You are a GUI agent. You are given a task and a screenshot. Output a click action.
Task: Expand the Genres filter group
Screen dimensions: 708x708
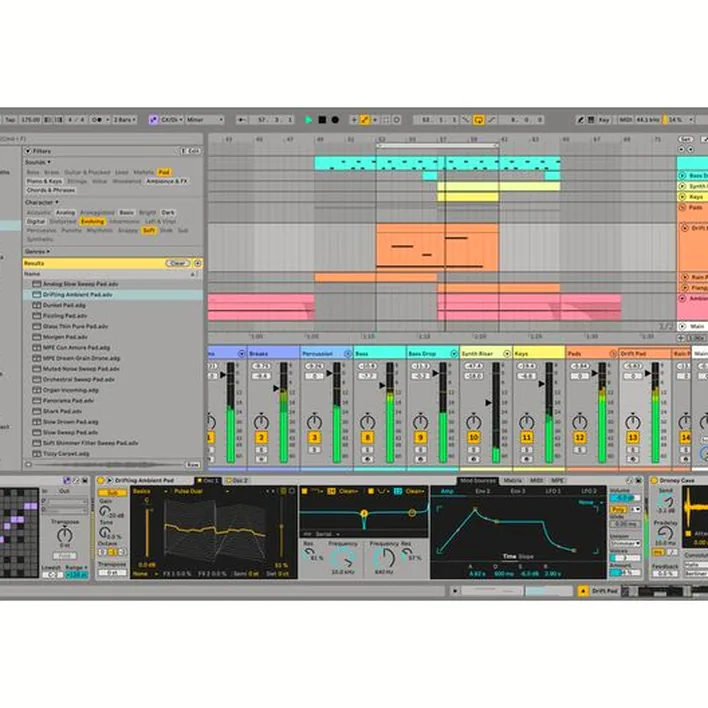click(37, 252)
